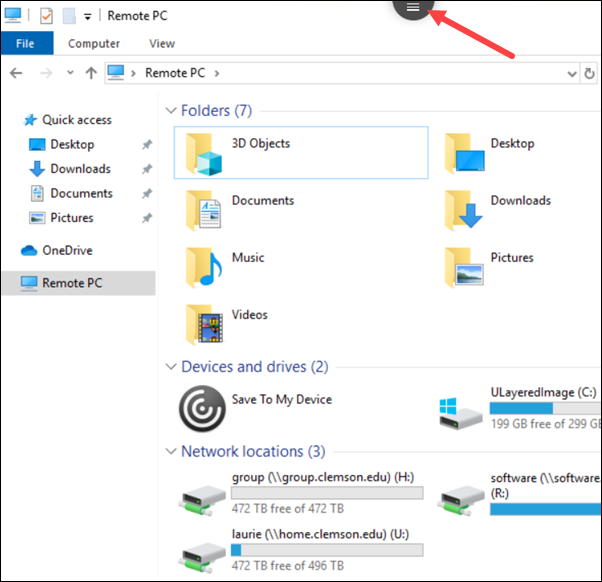
Task: Select the laurie (U:) network drive icon
Action: [202, 557]
